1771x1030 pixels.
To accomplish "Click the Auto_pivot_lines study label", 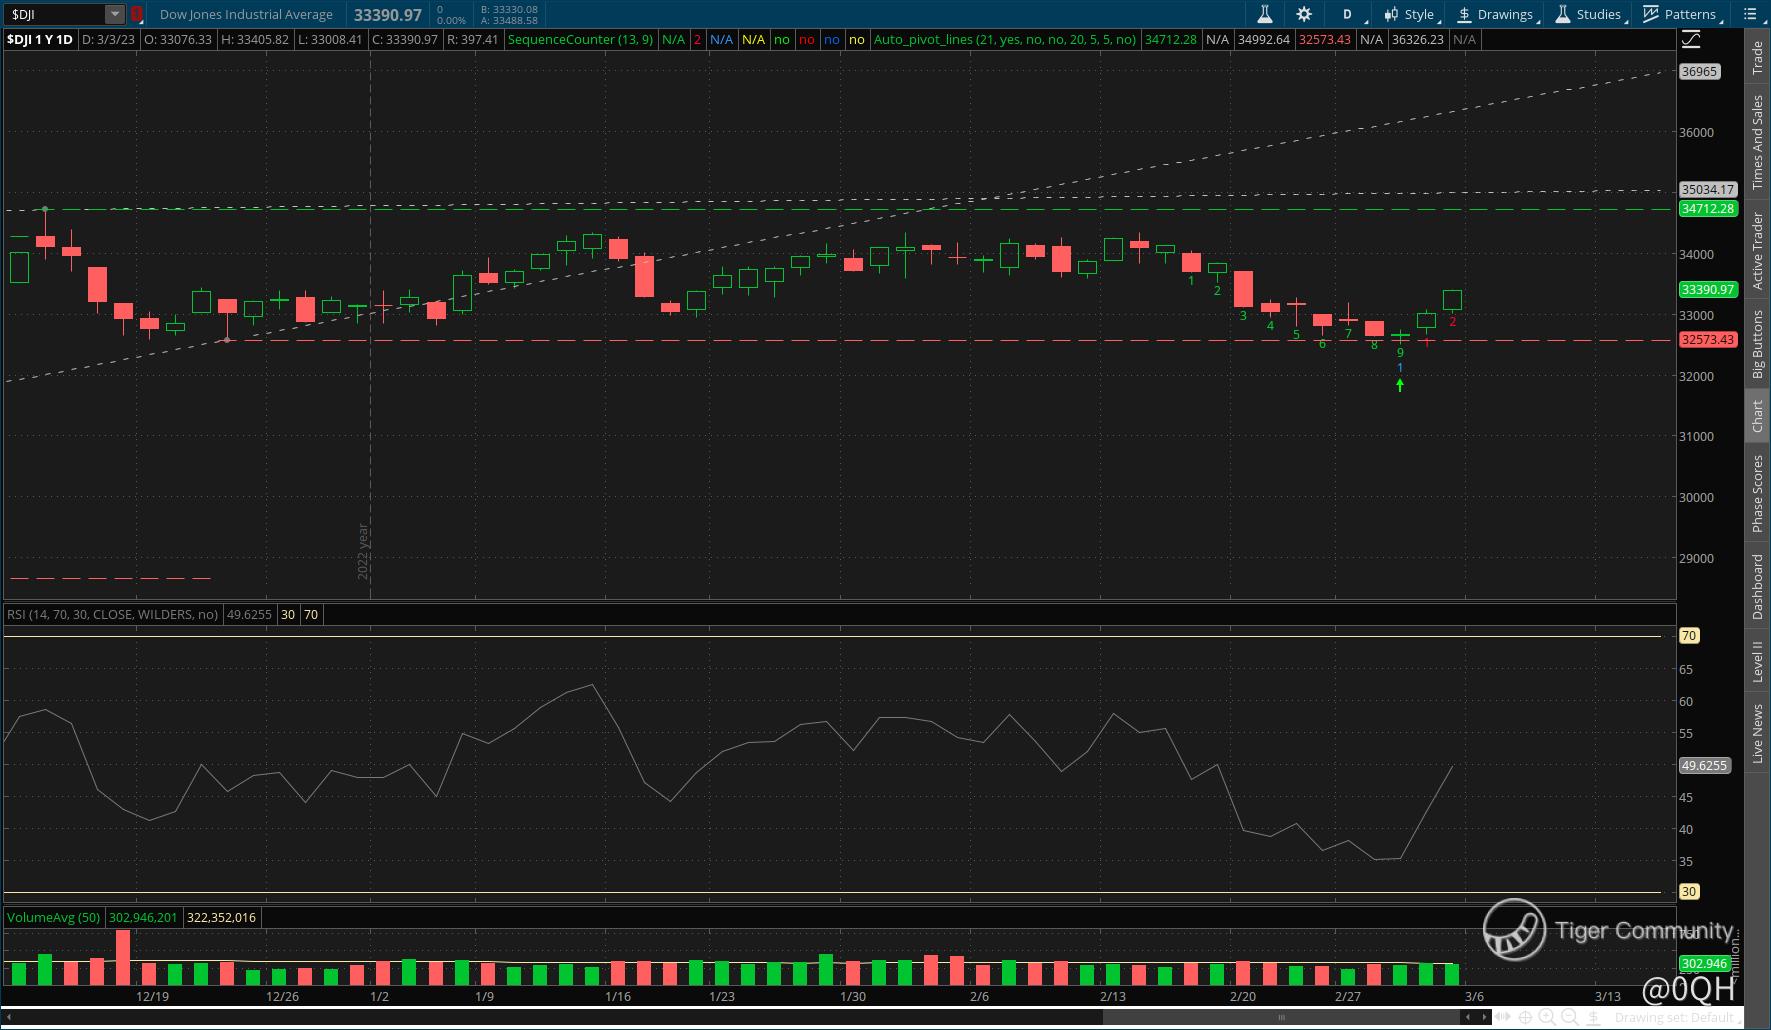I will (x=1005, y=40).
